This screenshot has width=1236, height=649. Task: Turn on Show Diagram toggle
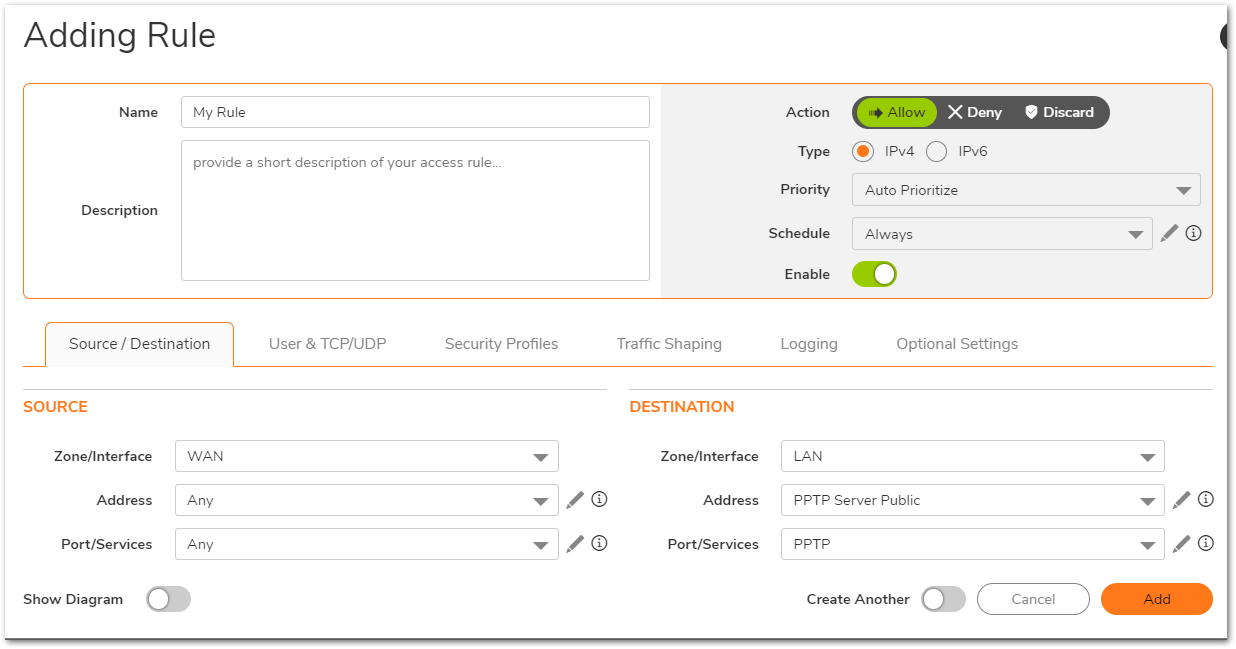tap(168, 599)
